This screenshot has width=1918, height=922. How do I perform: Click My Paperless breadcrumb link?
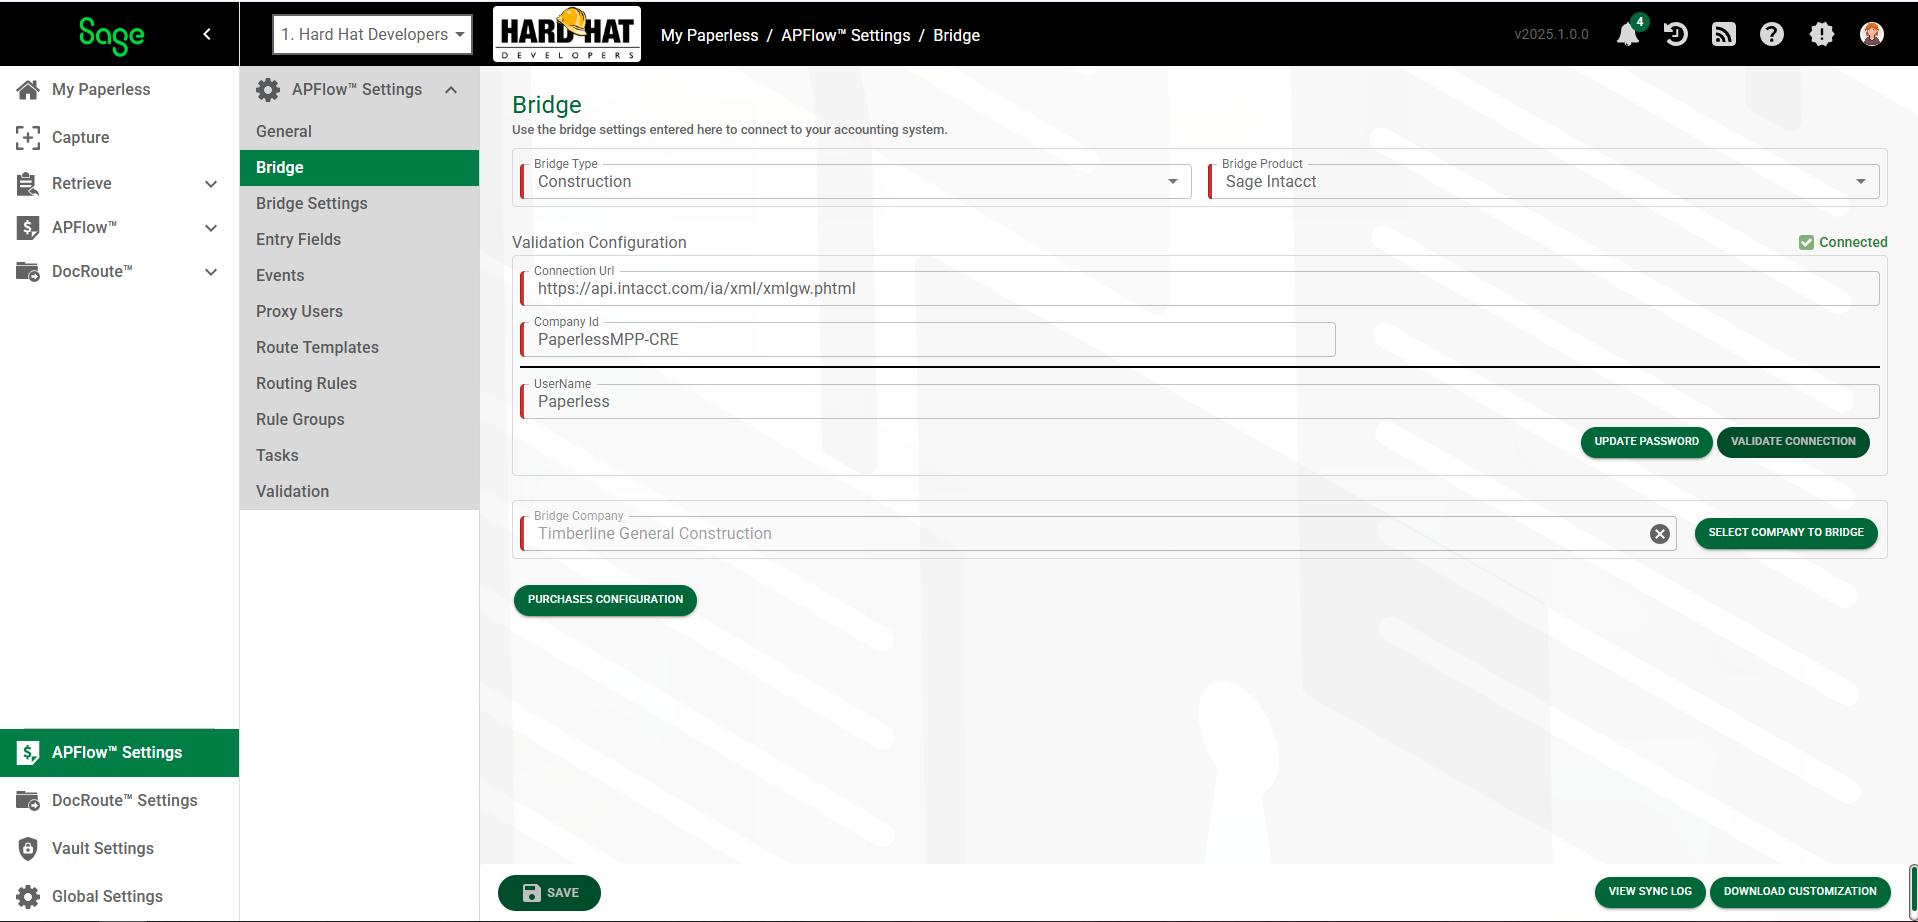click(709, 35)
